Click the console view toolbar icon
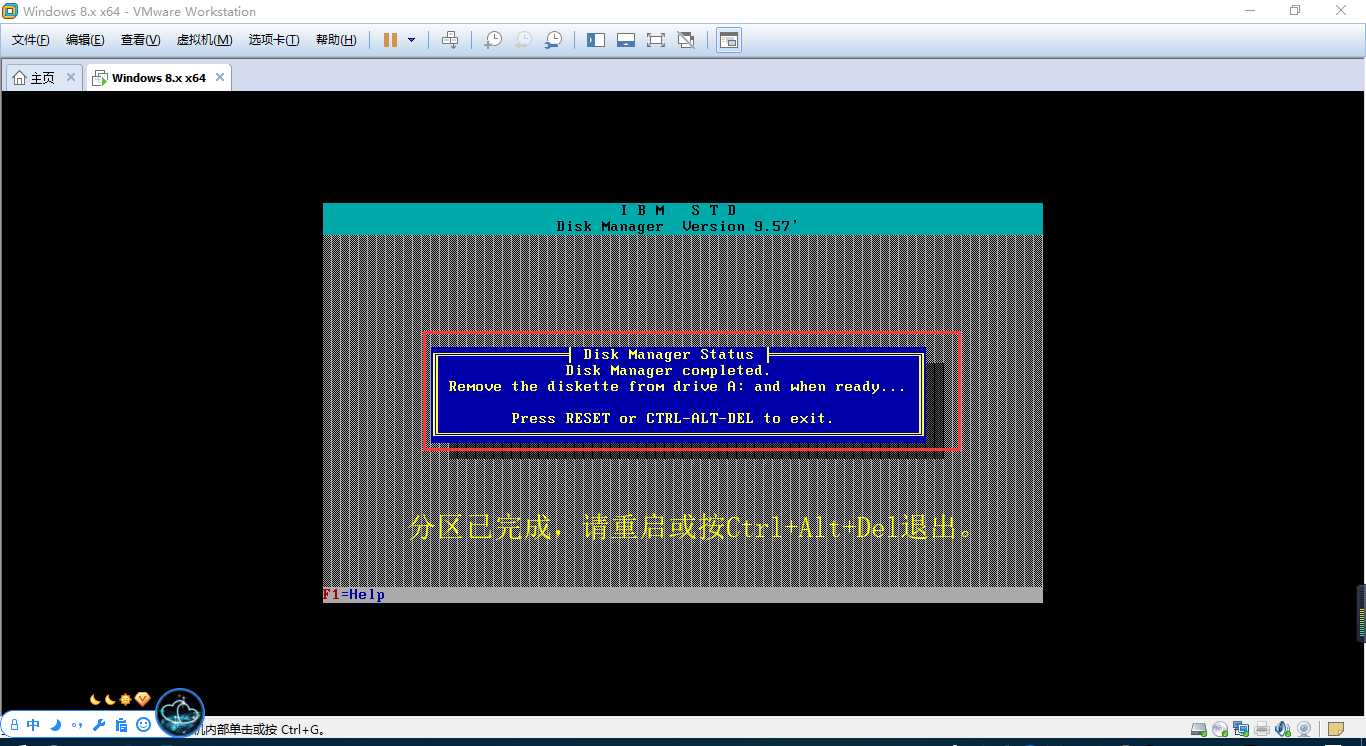 click(729, 40)
